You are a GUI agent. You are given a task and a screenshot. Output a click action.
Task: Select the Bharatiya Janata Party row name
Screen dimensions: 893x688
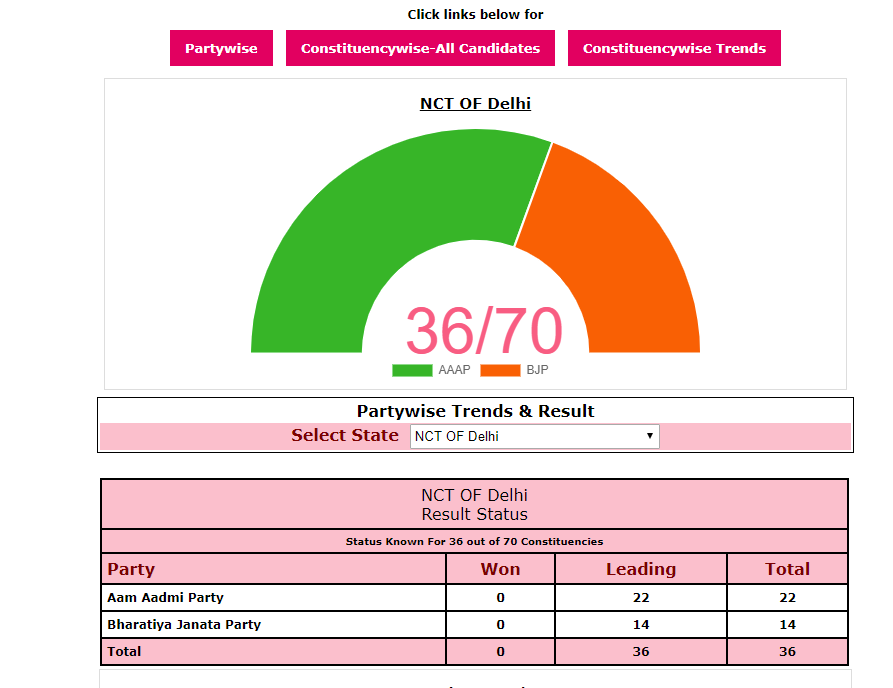pyautogui.click(x=184, y=625)
